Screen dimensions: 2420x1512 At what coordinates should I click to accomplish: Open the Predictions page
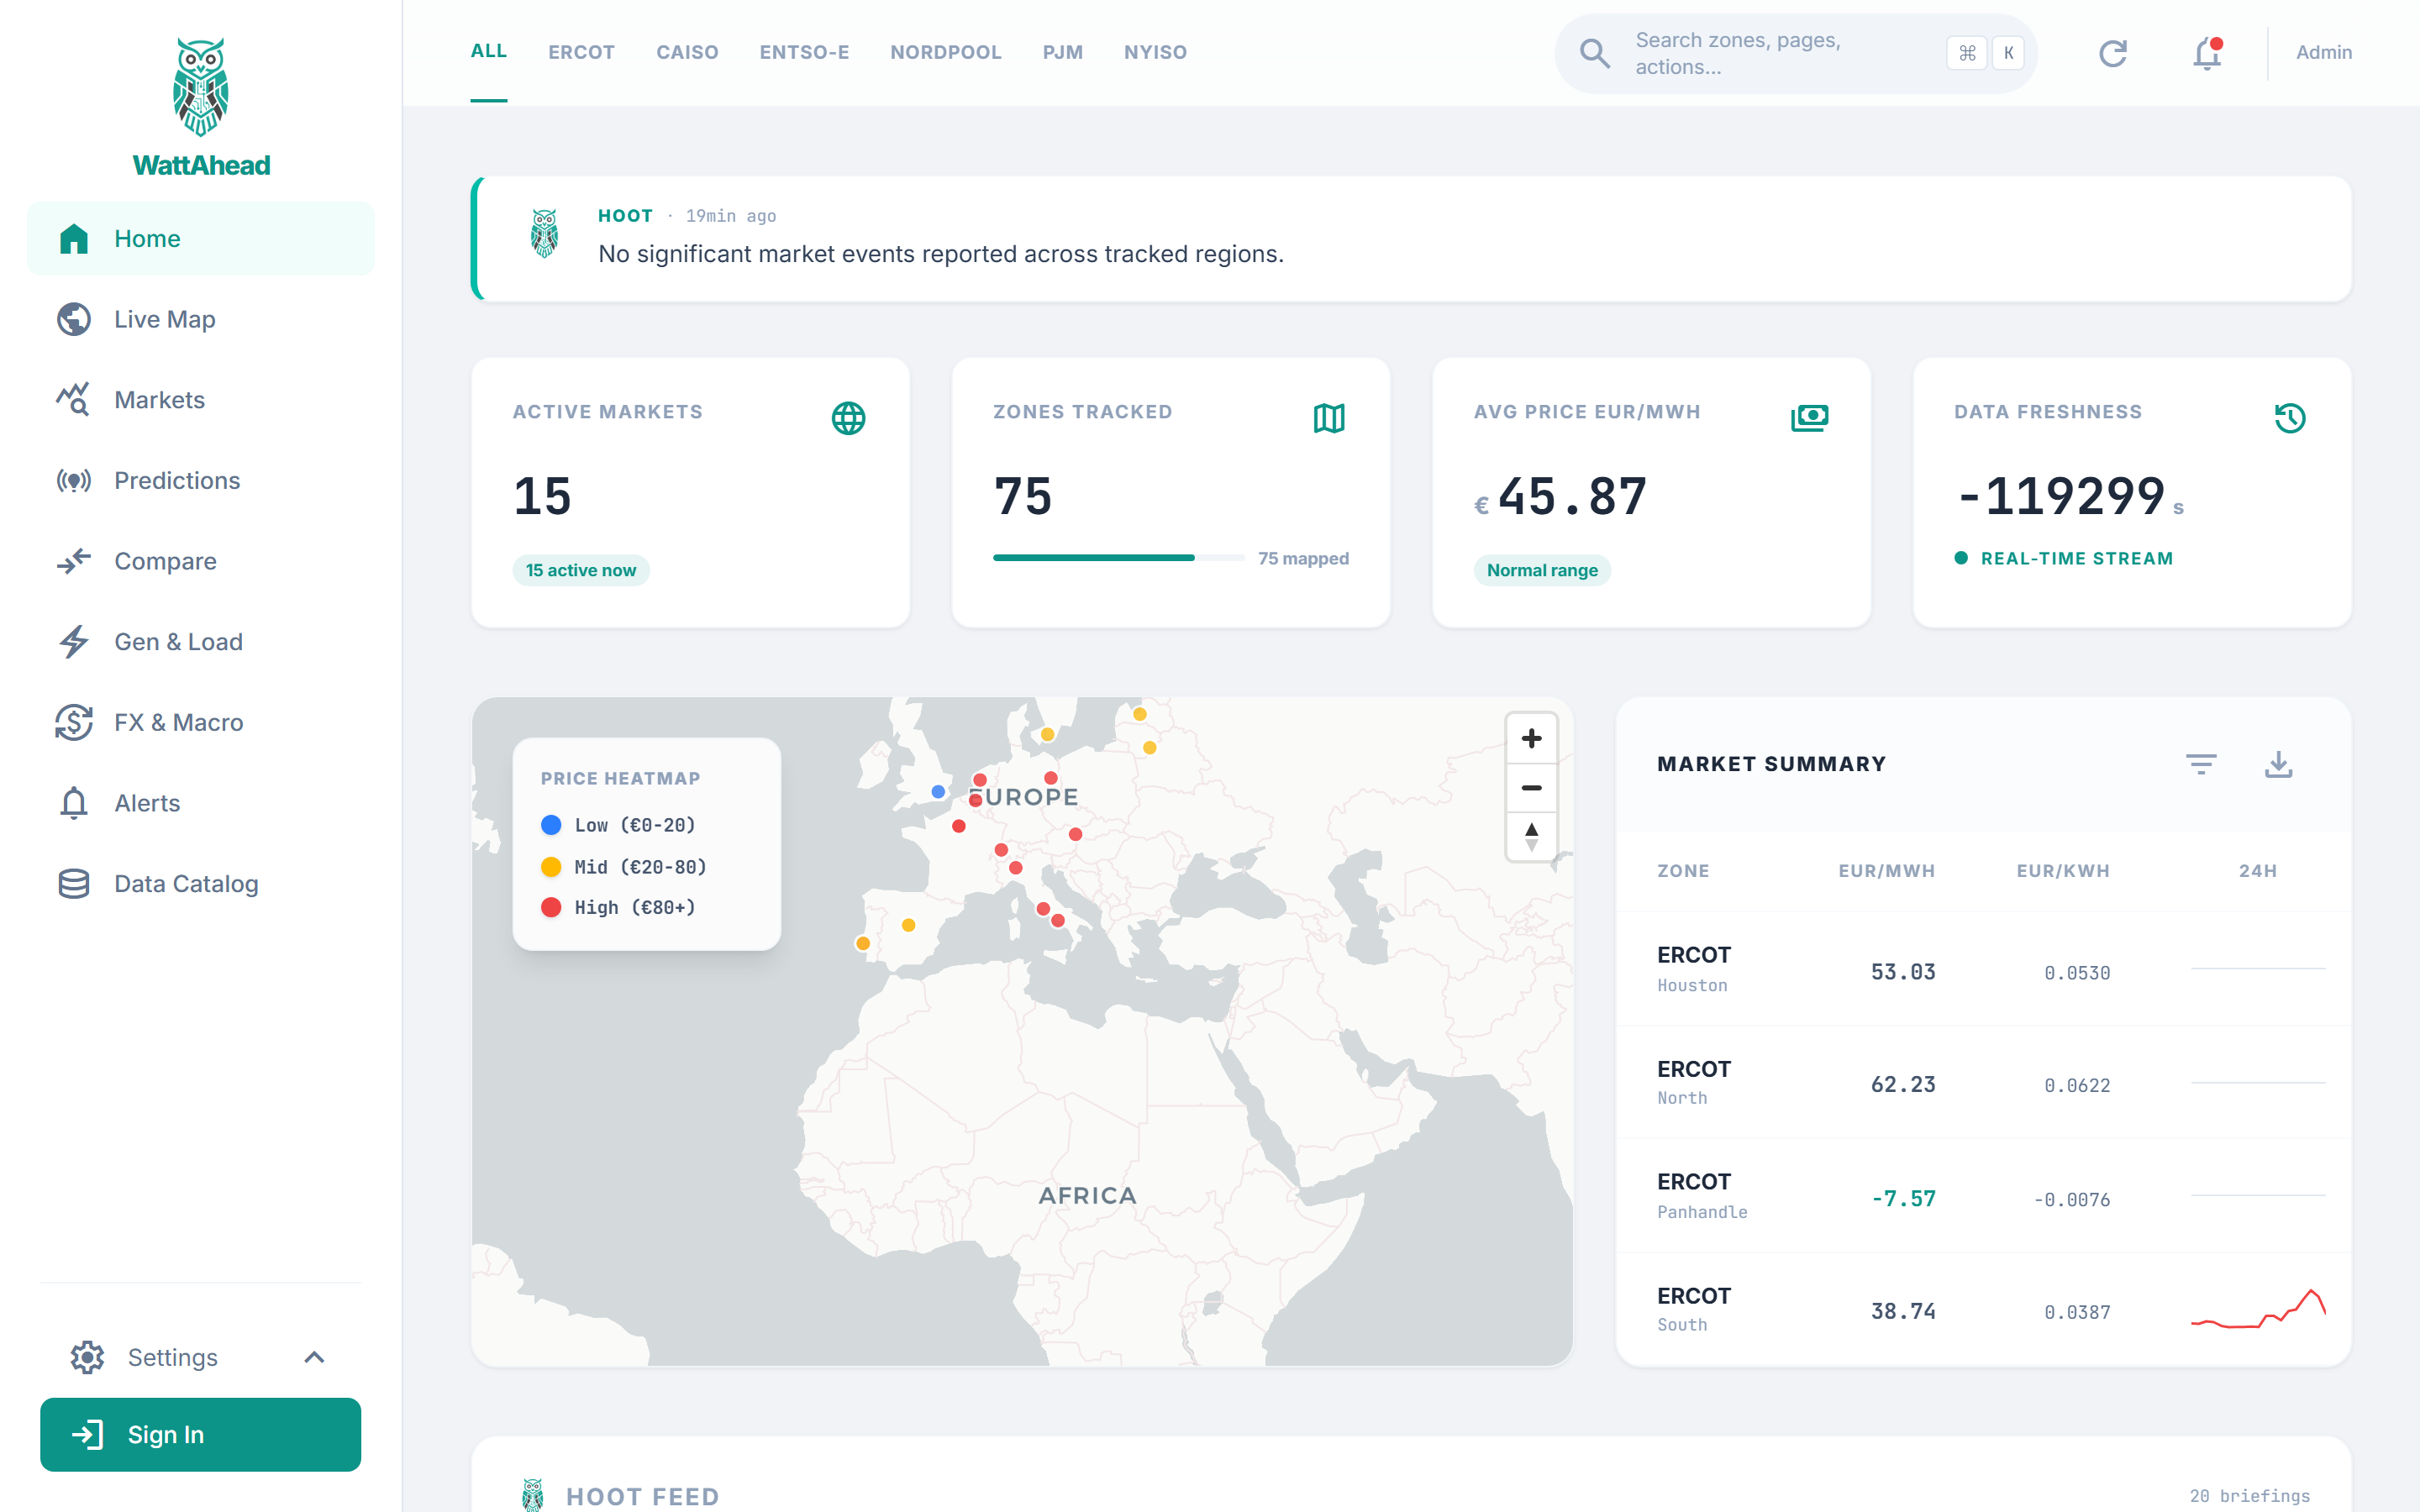(201, 481)
